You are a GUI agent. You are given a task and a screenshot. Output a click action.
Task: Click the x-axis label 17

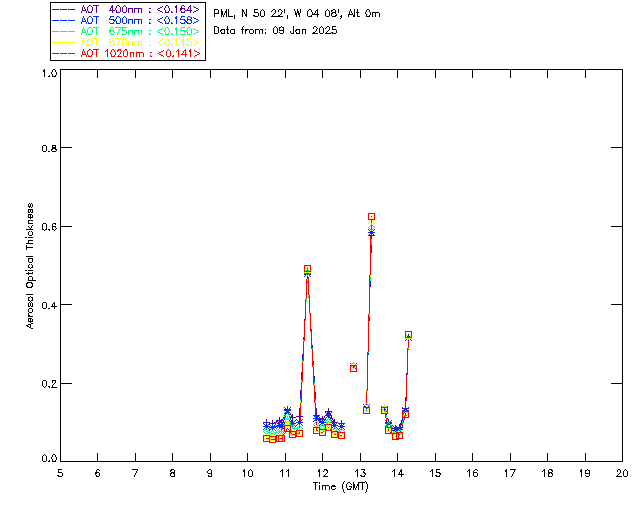coord(510,473)
